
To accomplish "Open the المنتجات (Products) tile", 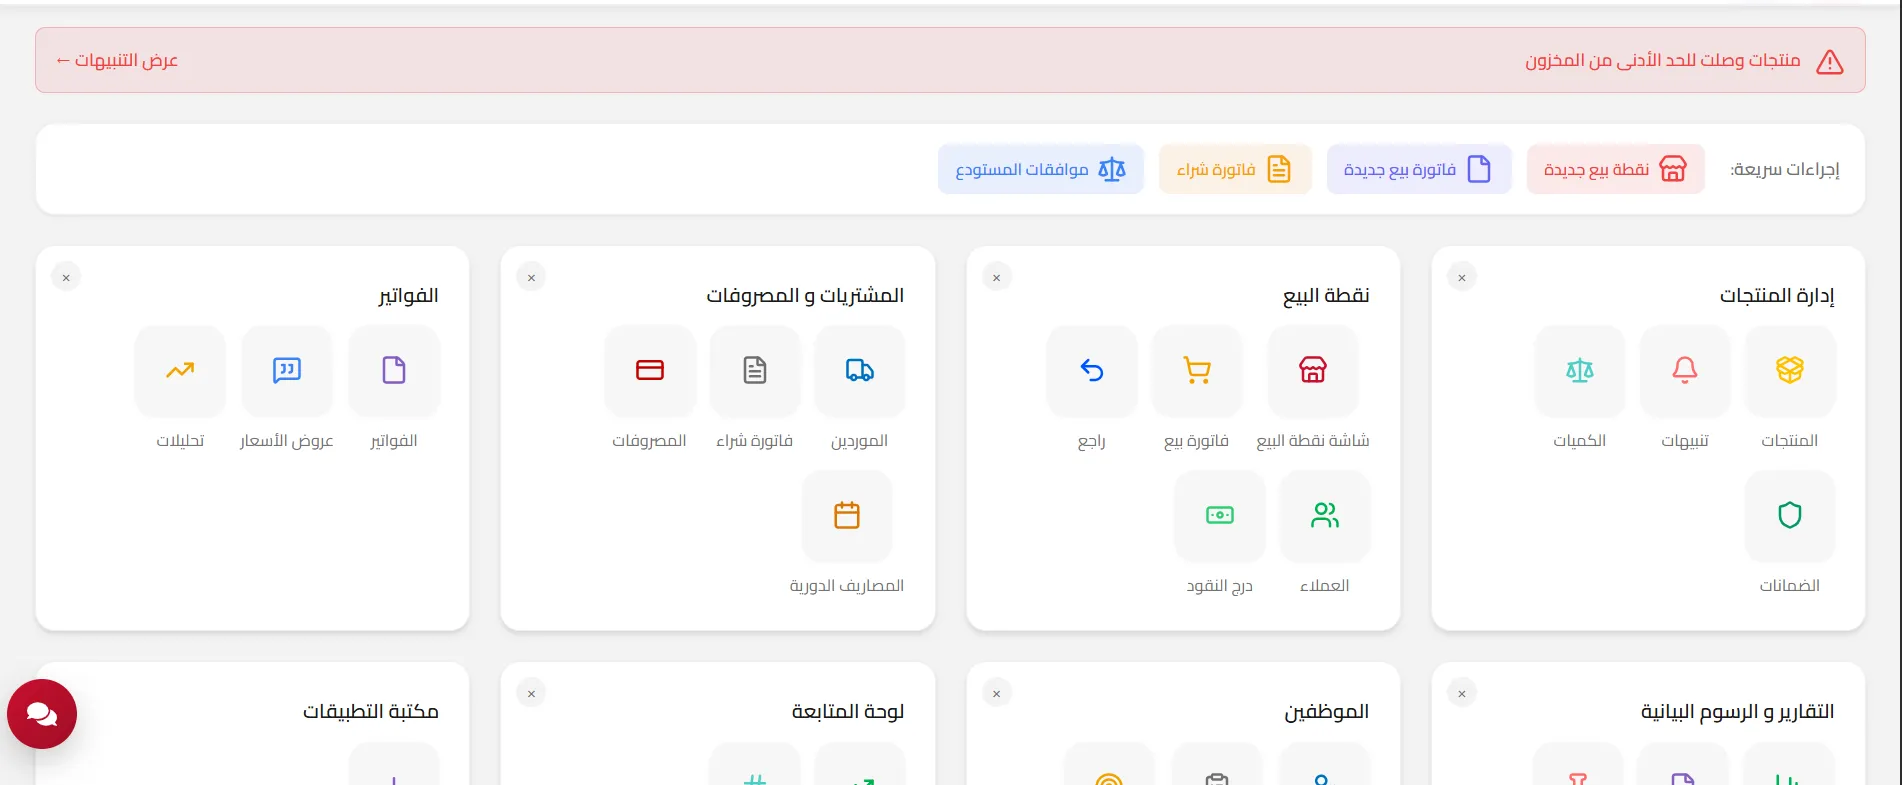I will (x=1789, y=371).
